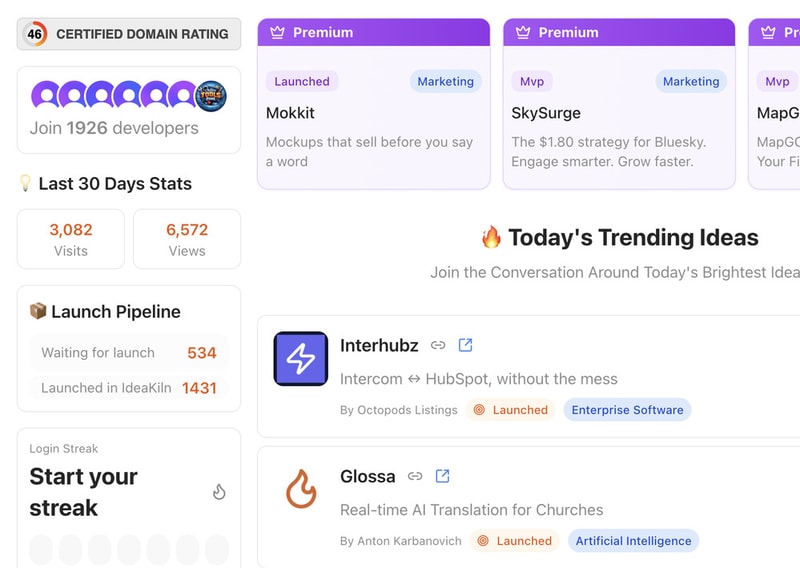Click the crown icon on Mokkit card

(x=276, y=32)
